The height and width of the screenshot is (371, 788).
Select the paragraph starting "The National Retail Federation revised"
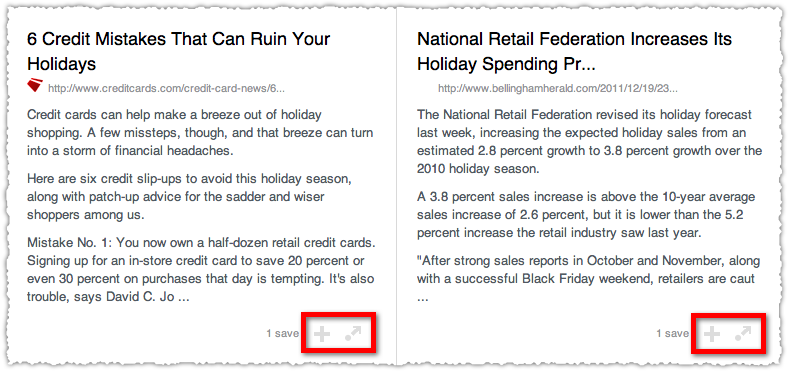[x=589, y=142]
